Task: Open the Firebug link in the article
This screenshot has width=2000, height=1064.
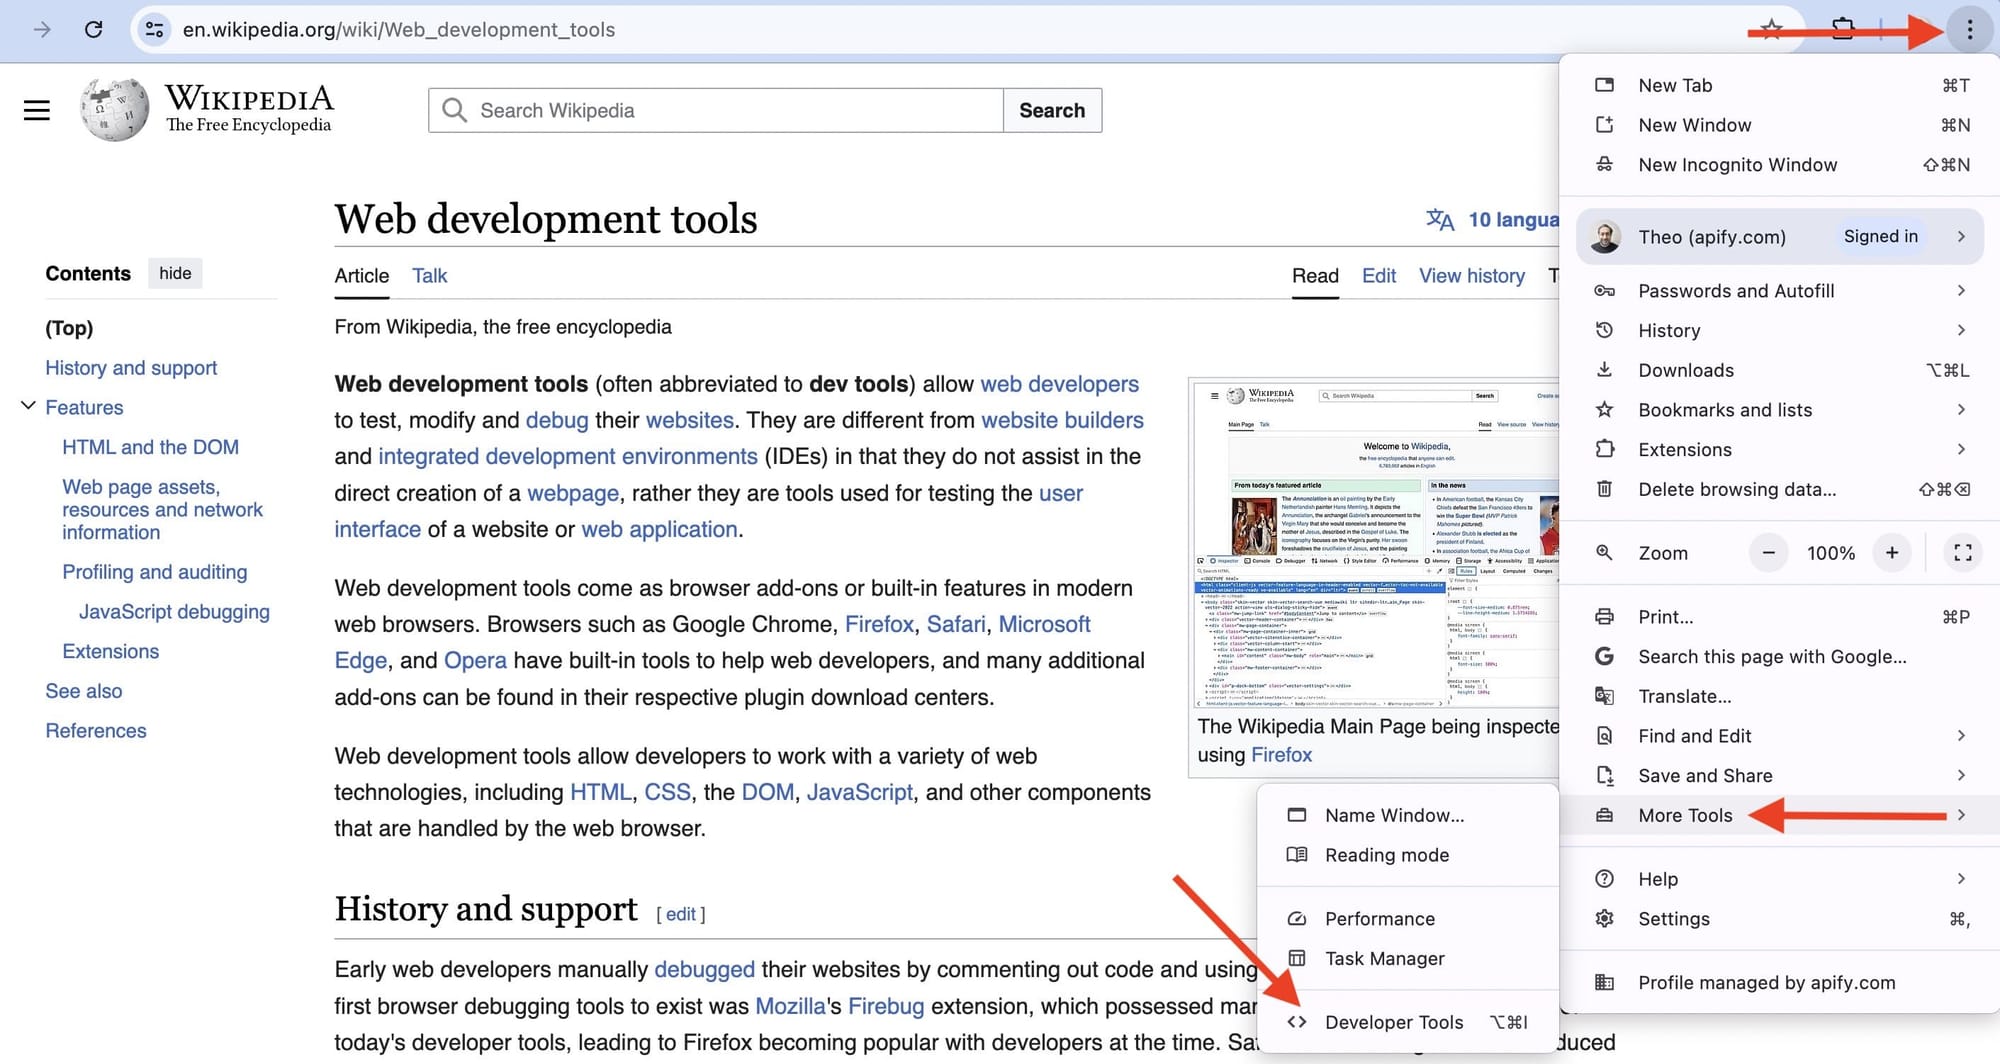Action: point(885,1006)
